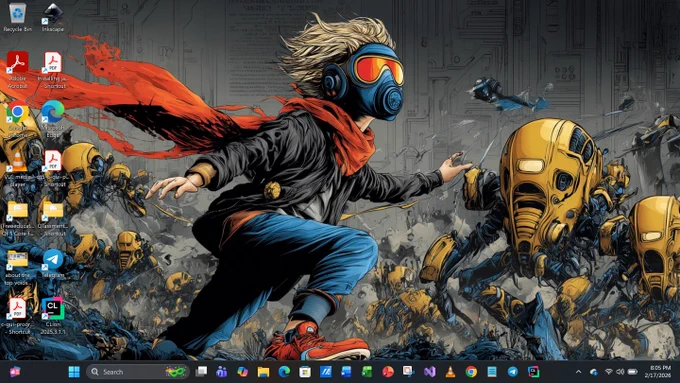
Task: Show hidden system tray icons
Action: pos(578,372)
